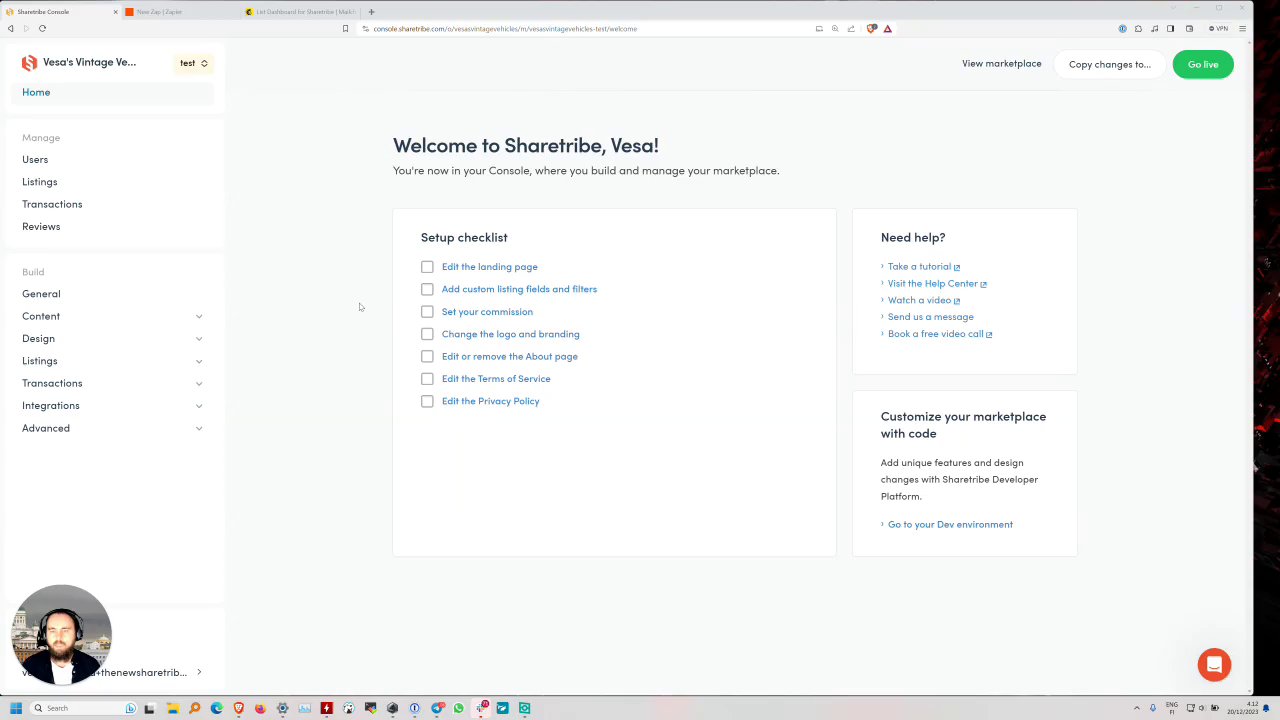Open the 1Password extension icon
The height and width of the screenshot is (720, 1280).
tap(1122, 28)
